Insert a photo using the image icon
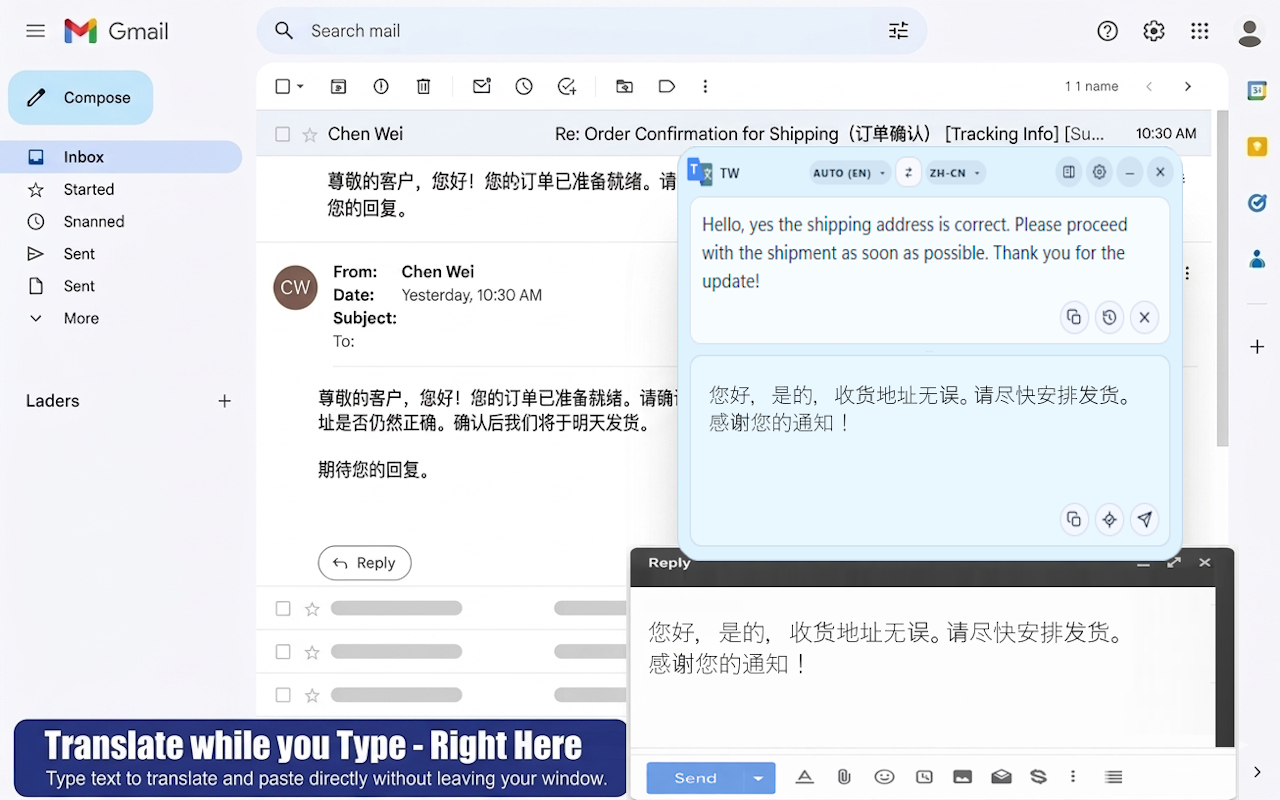Screen dimensions: 1280x800 962,776
